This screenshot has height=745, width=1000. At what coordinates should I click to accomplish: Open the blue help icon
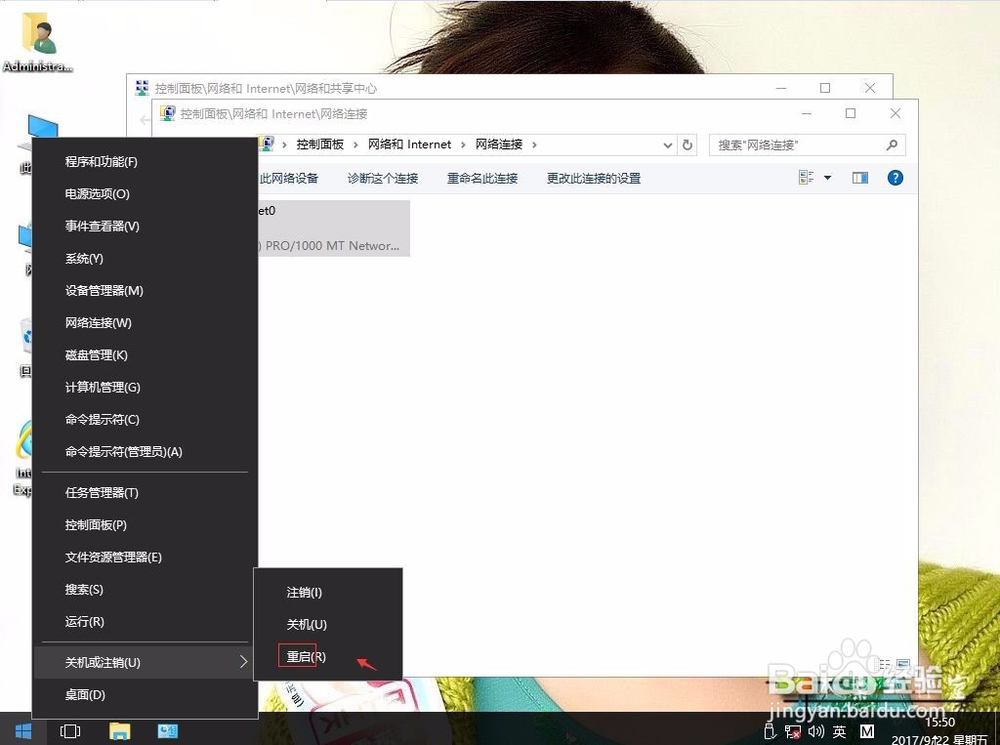[895, 178]
